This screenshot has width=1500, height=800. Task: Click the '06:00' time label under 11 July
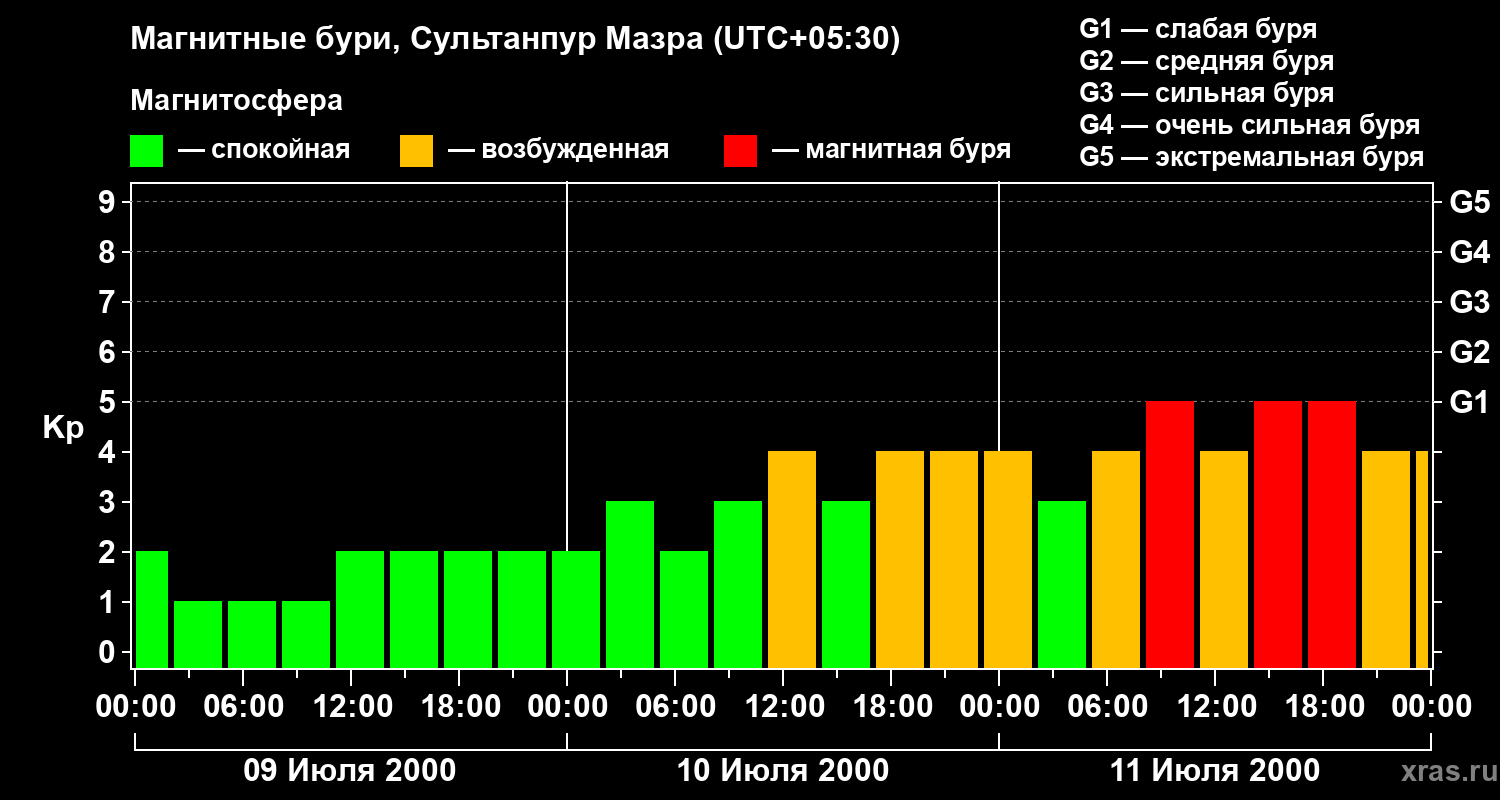pos(1107,707)
